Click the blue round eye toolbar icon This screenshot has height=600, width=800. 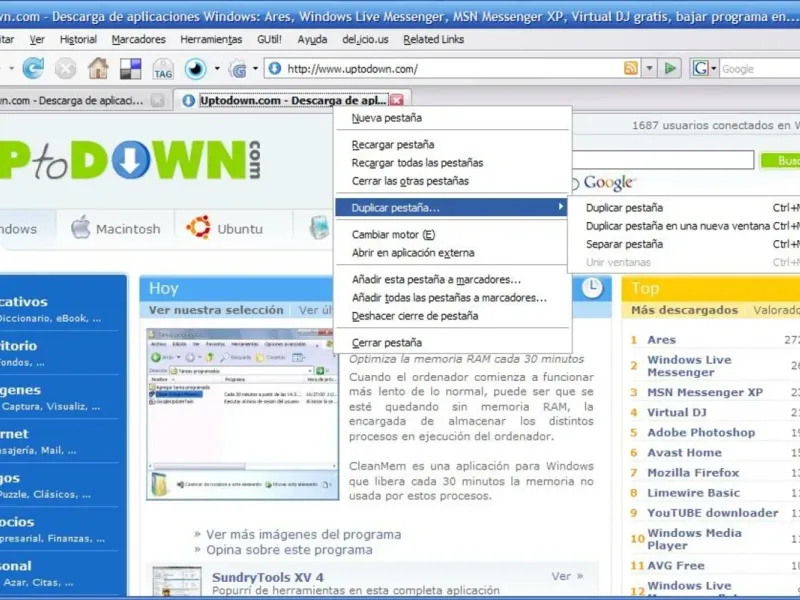click(195, 68)
